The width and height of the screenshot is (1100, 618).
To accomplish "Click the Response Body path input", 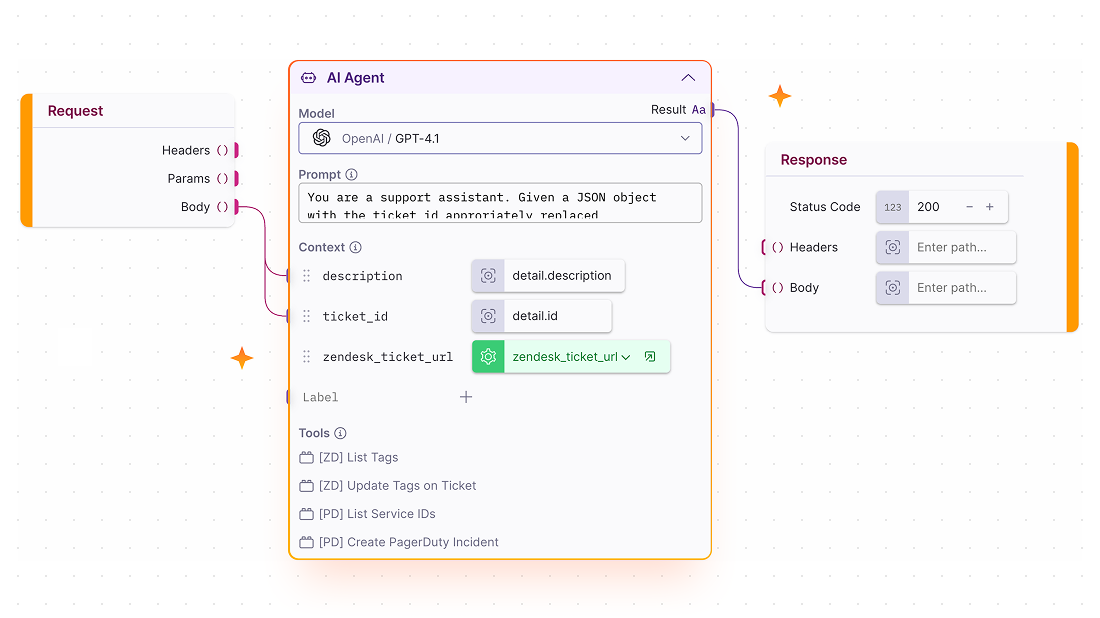I will pos(960,288).
